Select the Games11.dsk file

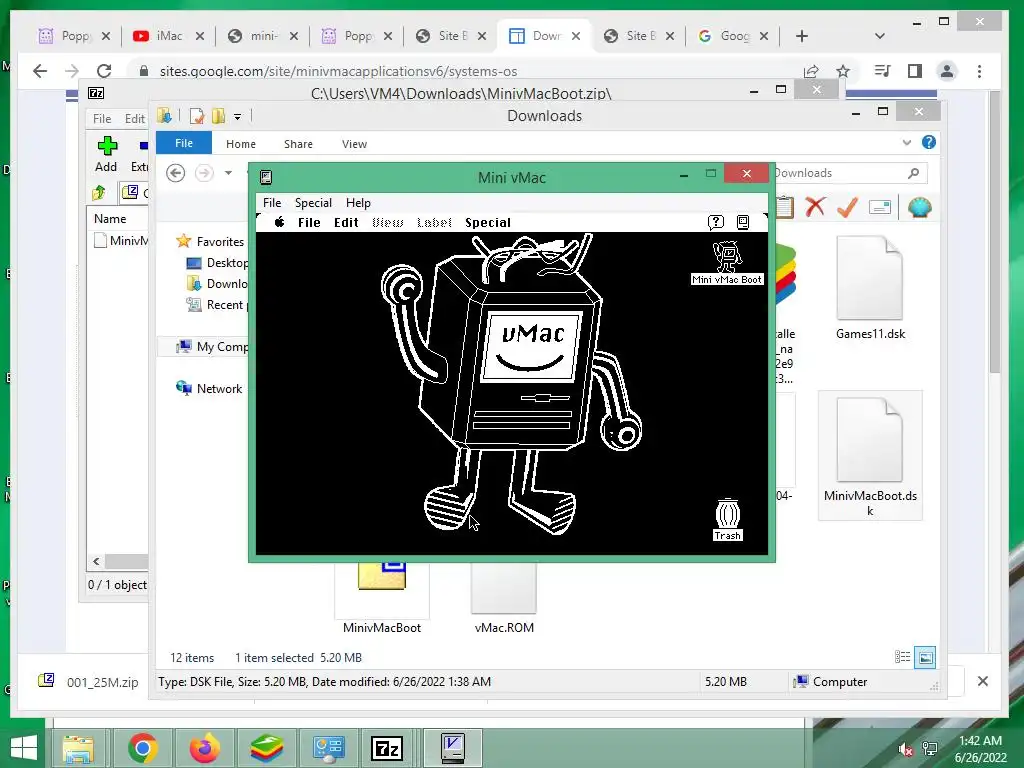coord(870,289)
